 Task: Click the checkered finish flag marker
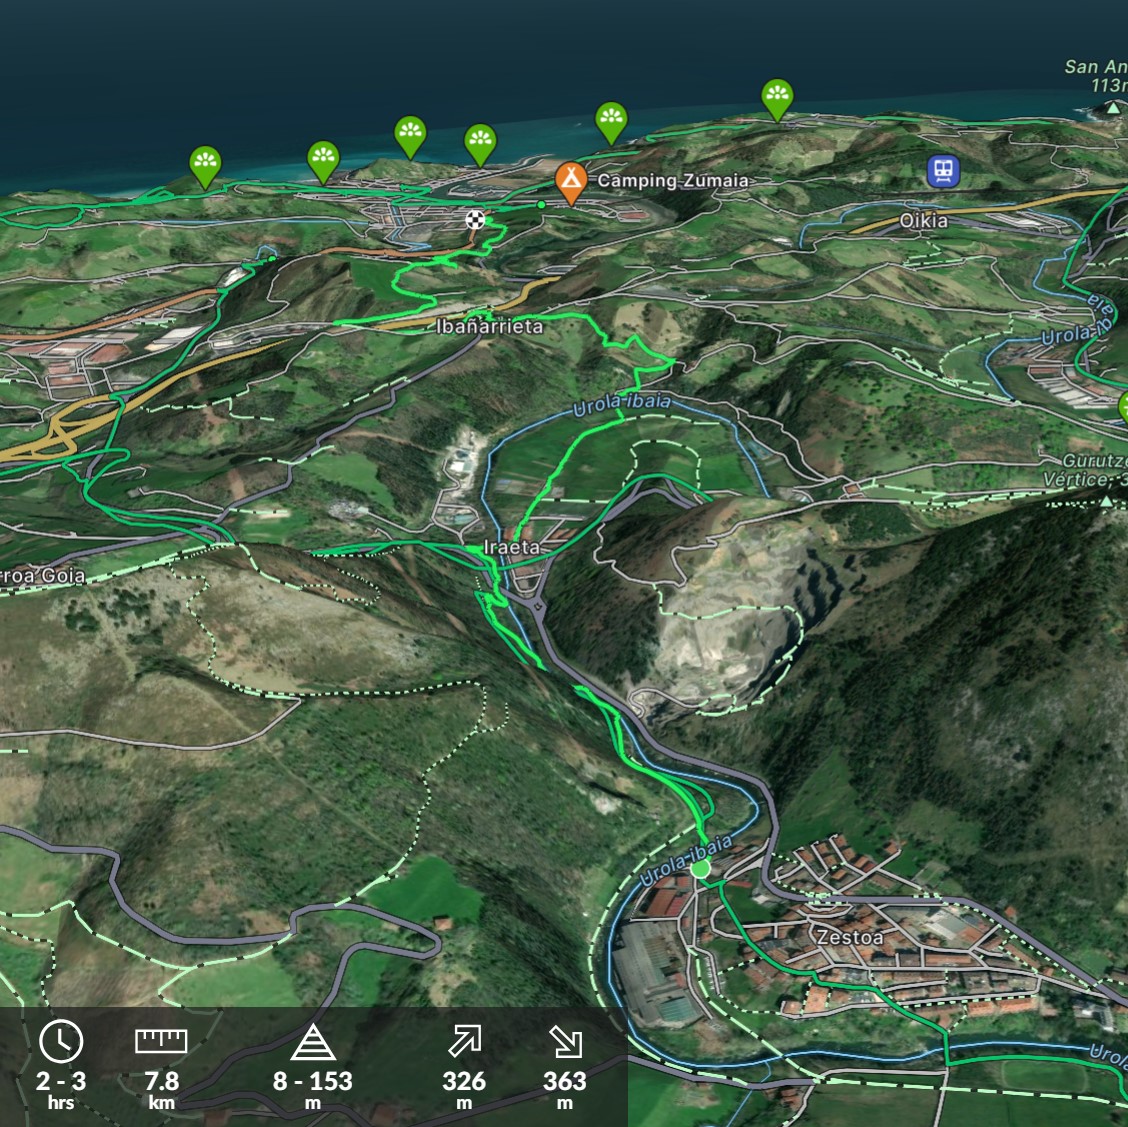click(476, 219)
